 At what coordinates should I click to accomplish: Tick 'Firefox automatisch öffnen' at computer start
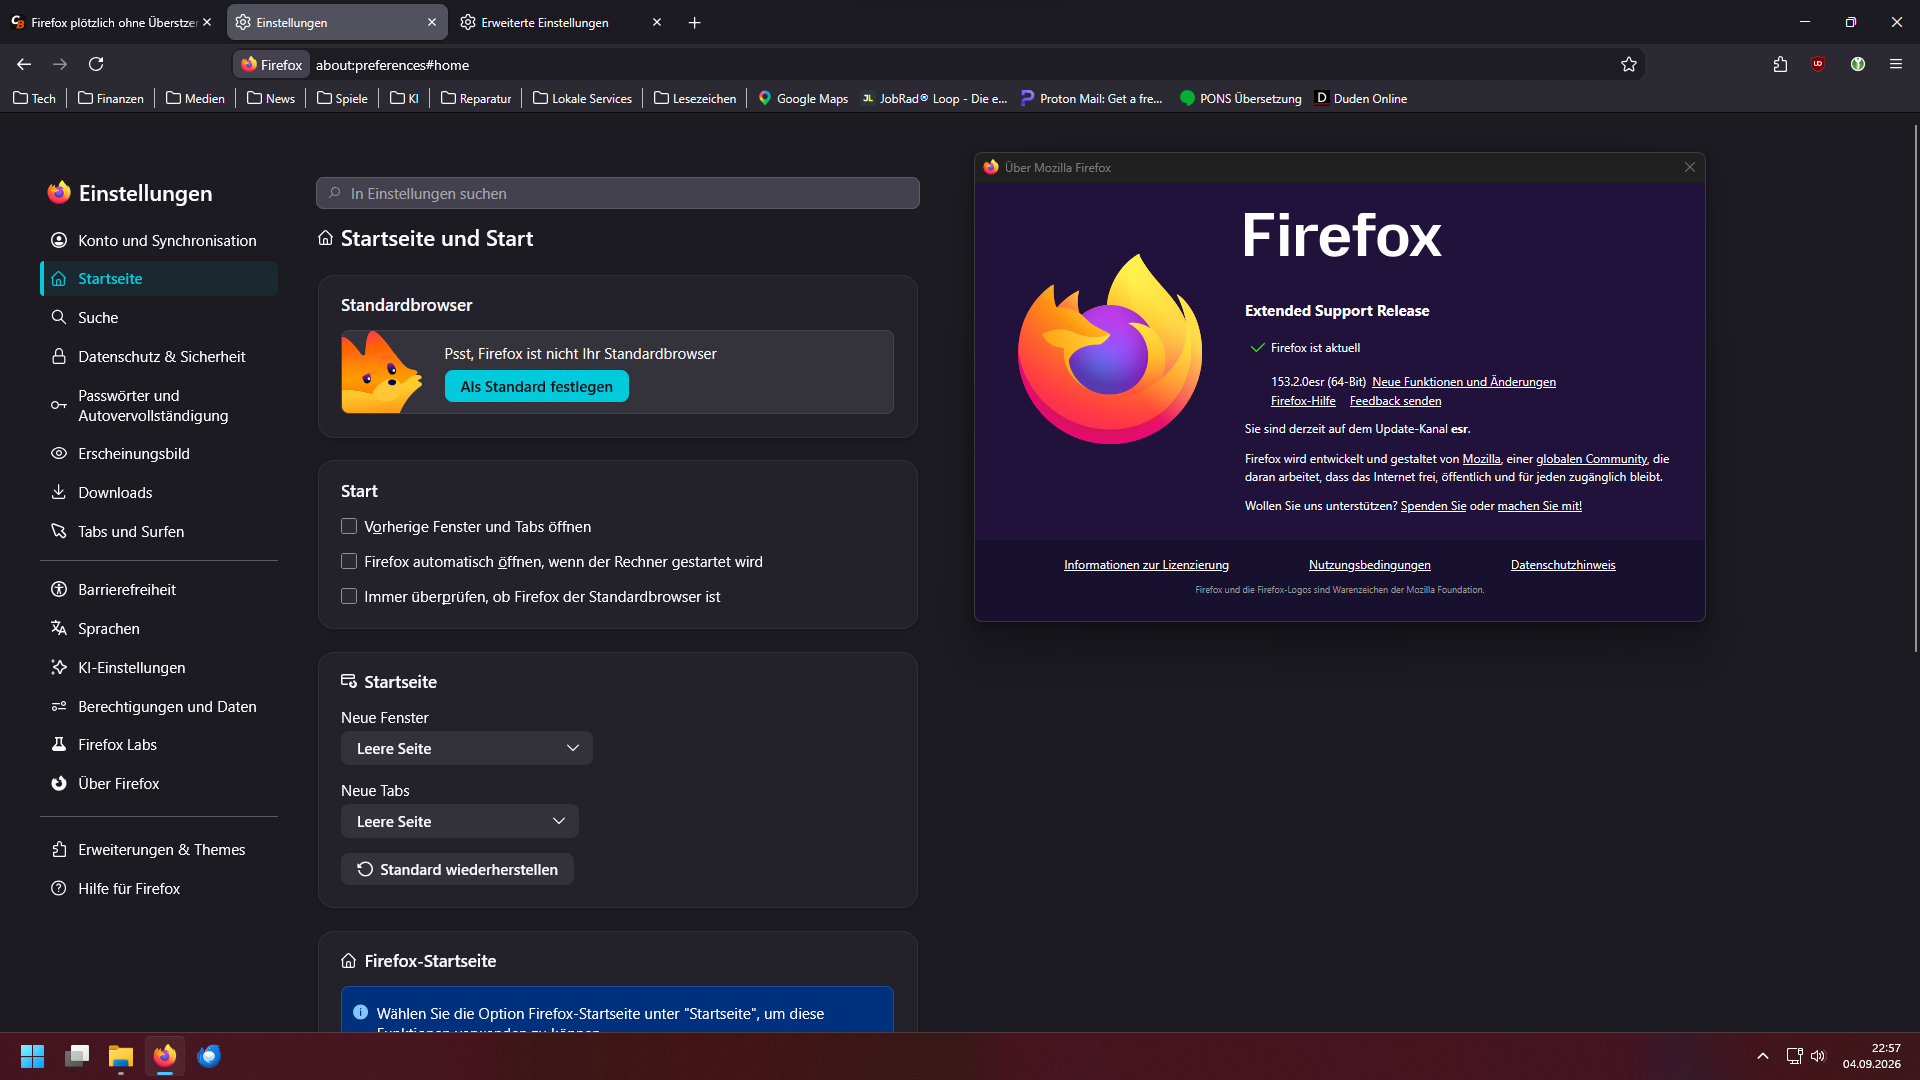349,562
